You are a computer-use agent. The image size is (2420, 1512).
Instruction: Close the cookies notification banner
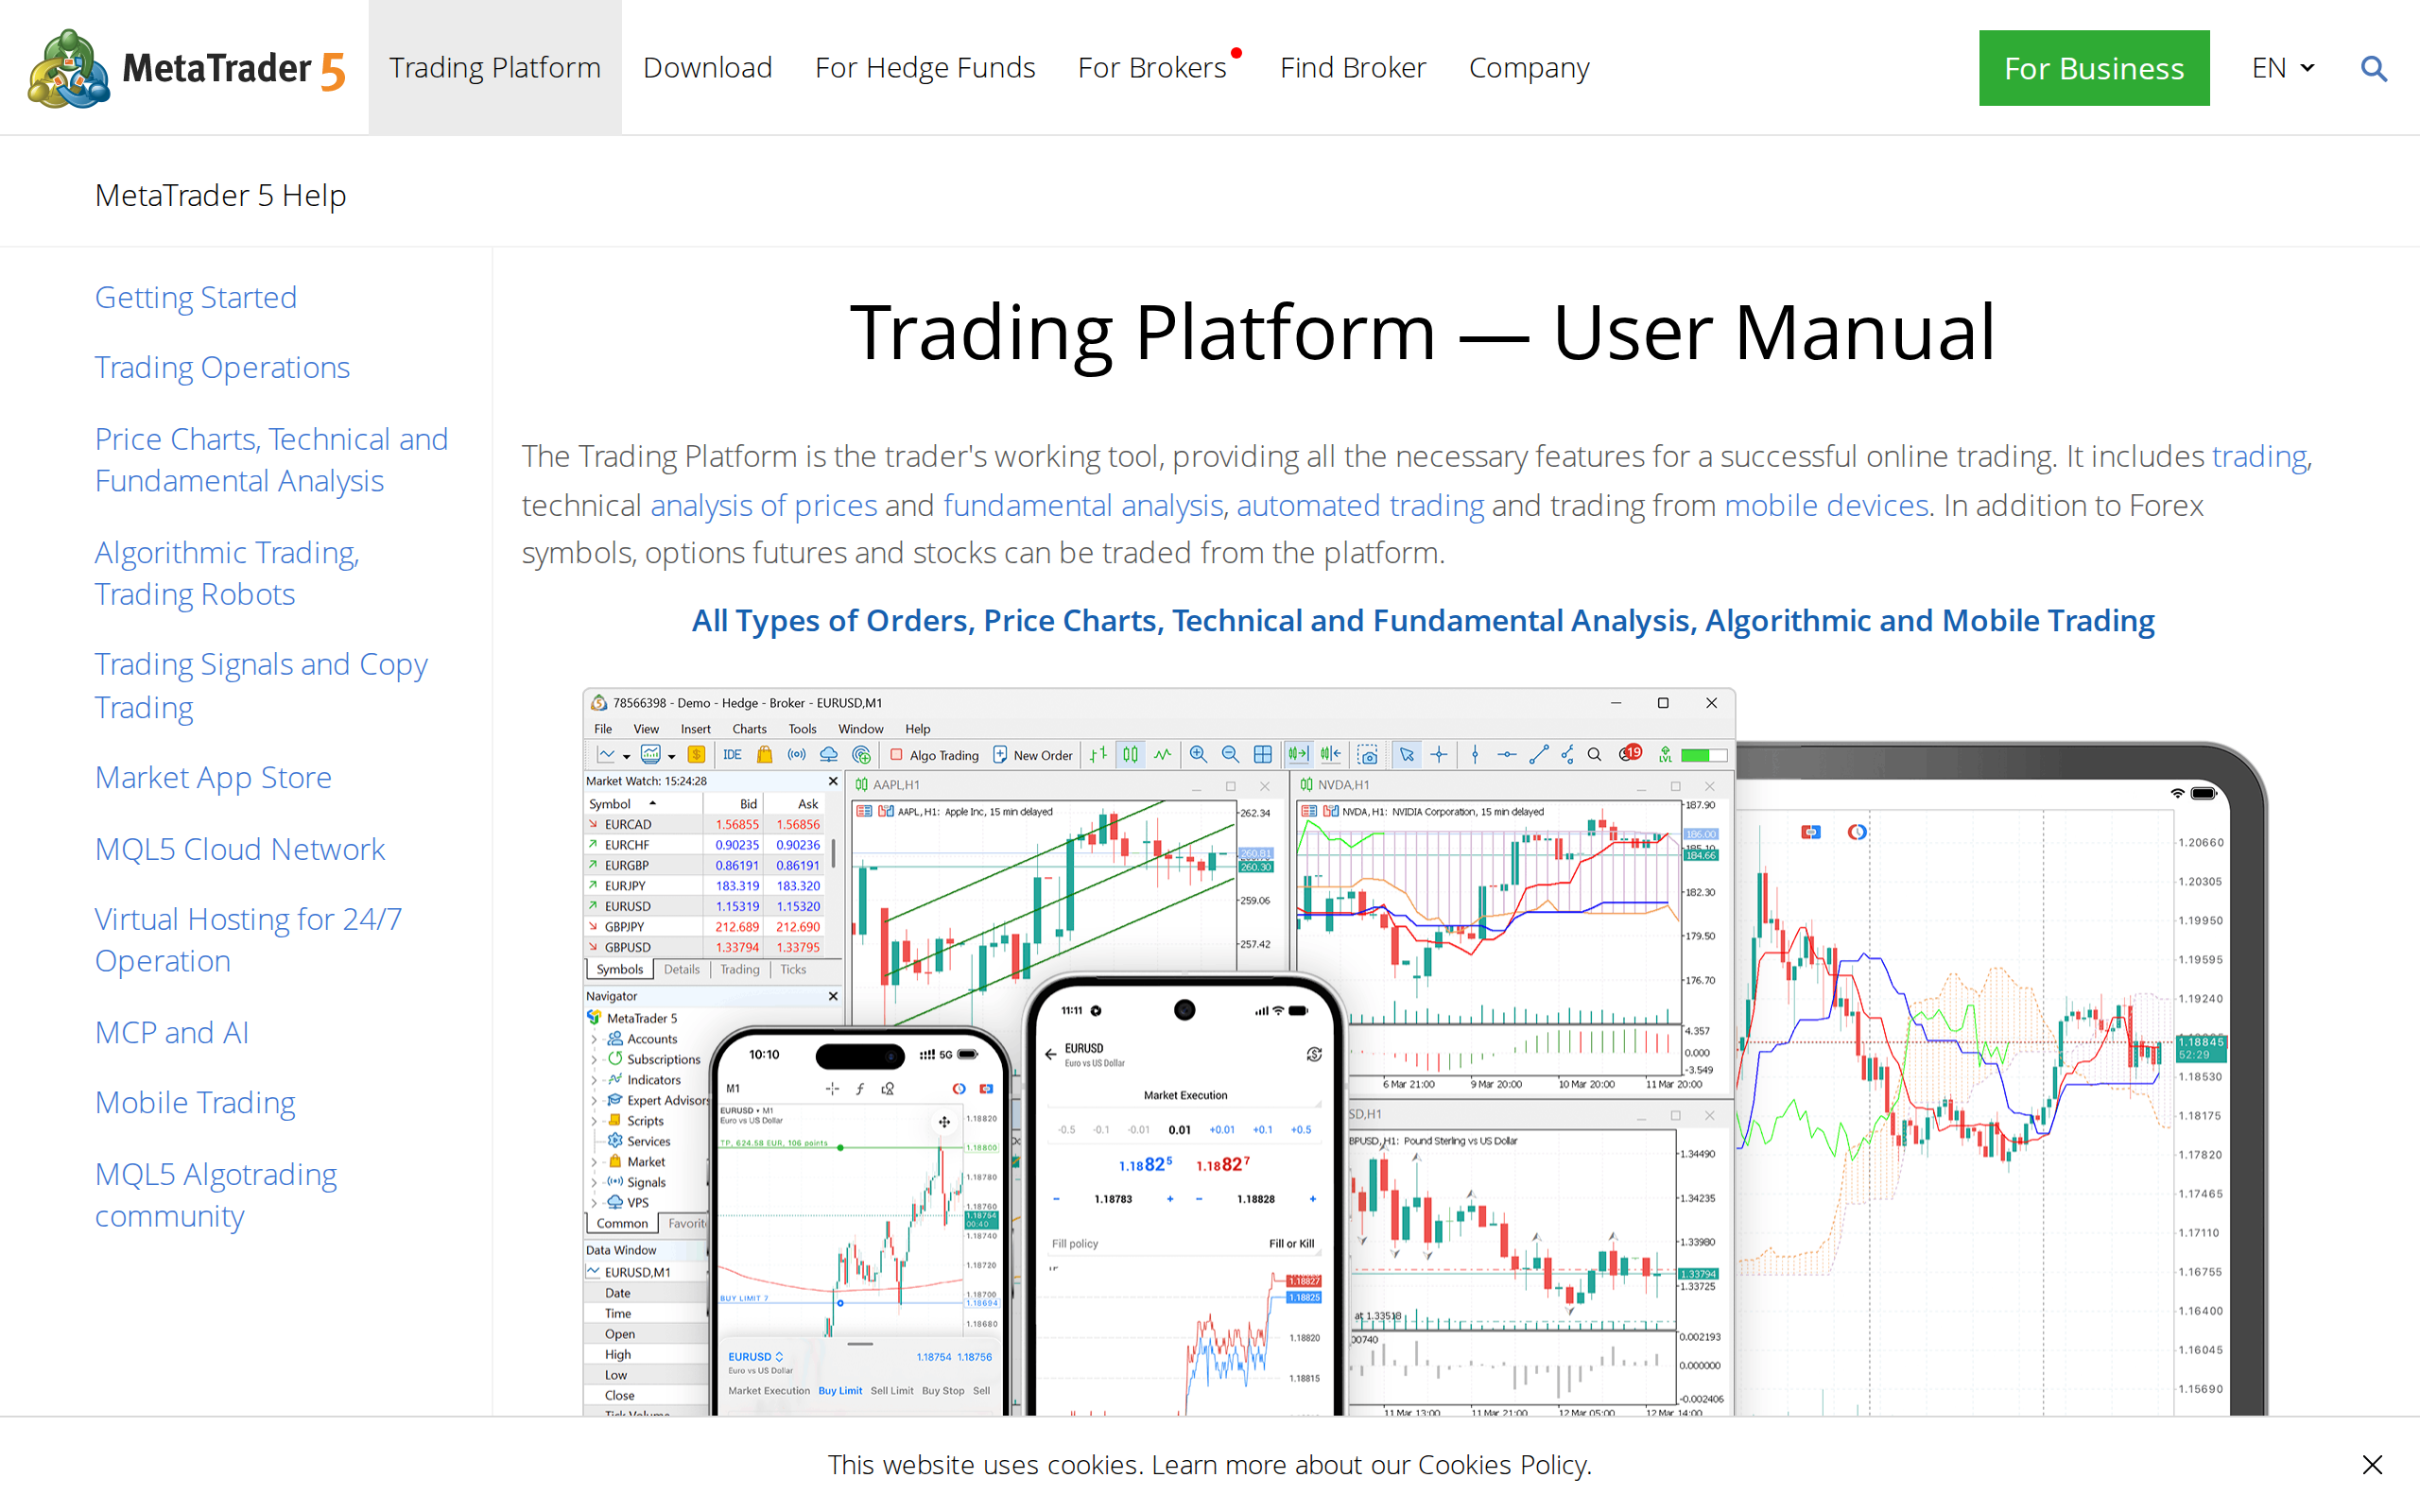tap(2372, 1464)
